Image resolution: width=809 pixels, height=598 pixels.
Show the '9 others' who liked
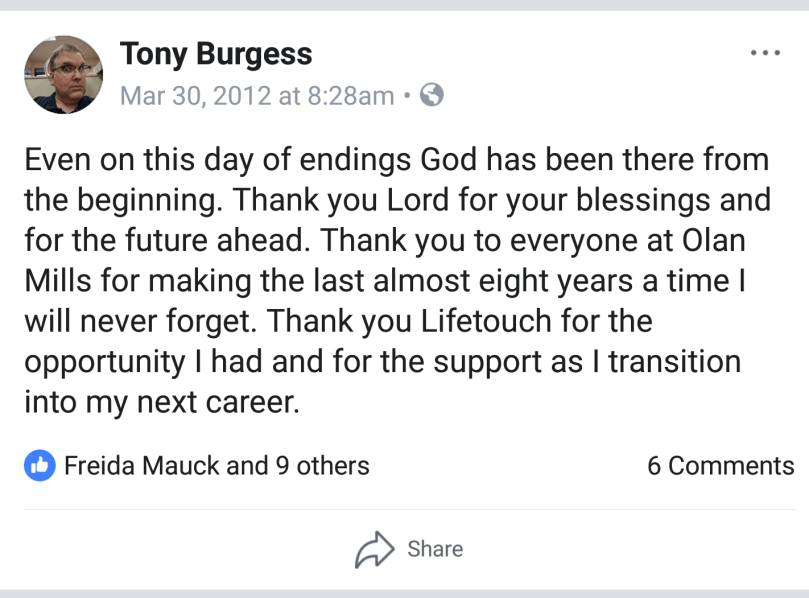pyautogui.click(x=322, y=466)
